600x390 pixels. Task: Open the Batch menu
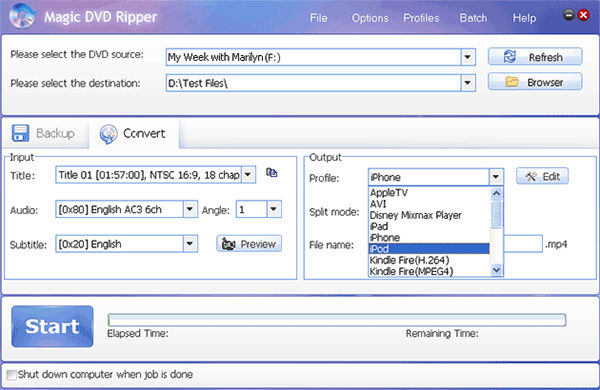(x=473, y=18)
